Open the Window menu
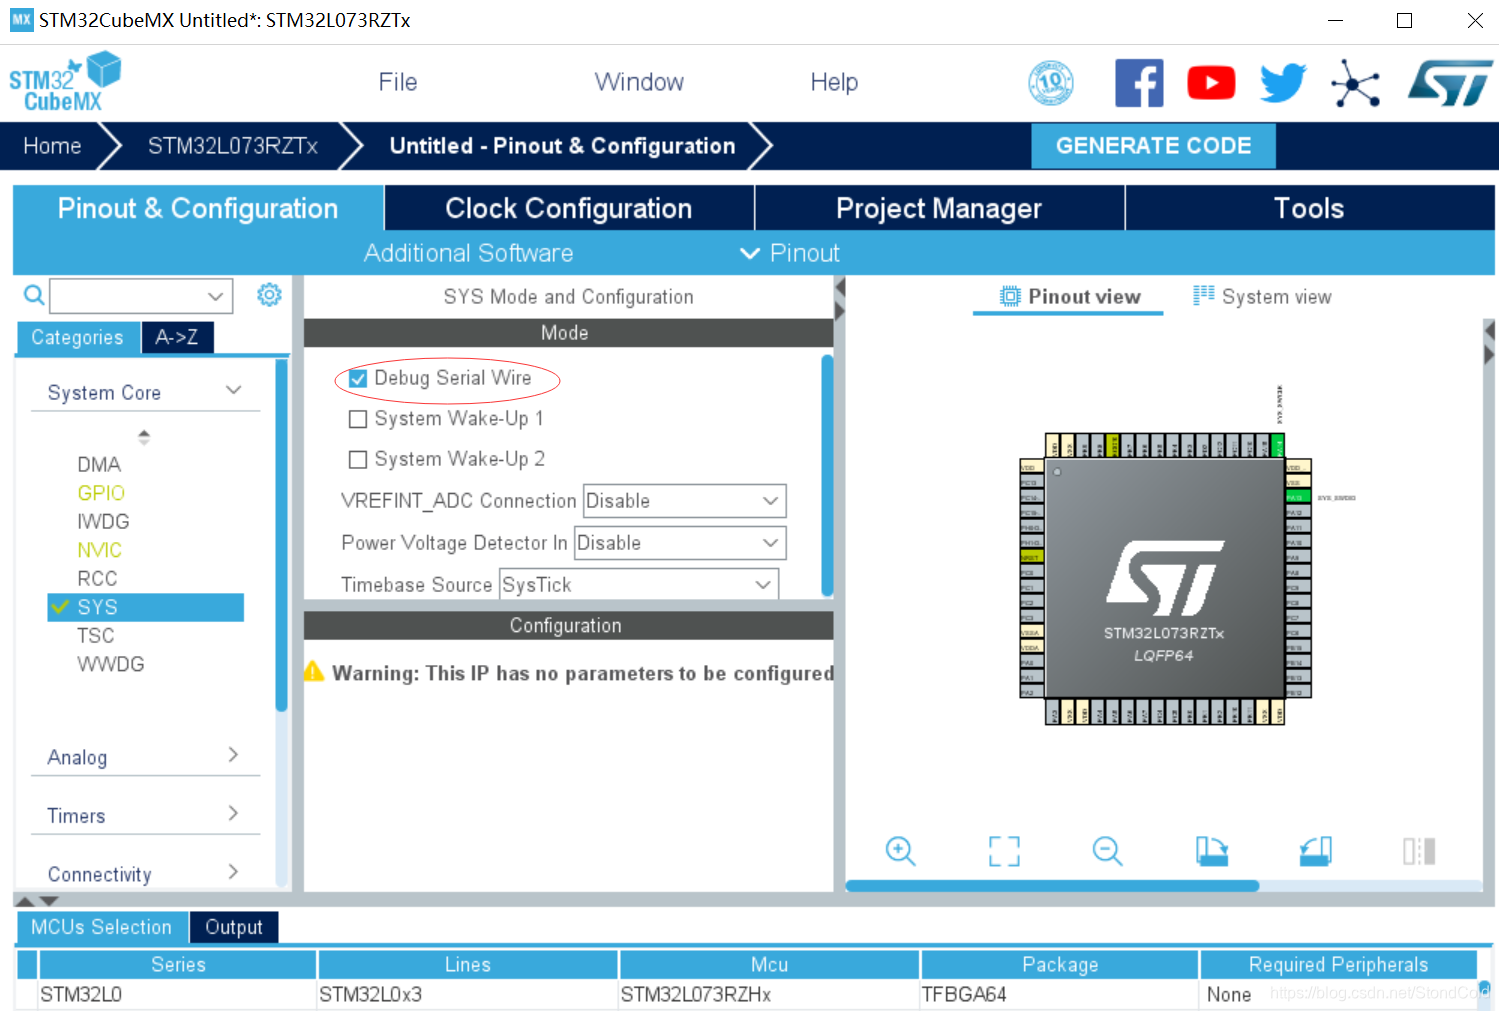This screenshot has height=1011, width=1499. point(639,82)
